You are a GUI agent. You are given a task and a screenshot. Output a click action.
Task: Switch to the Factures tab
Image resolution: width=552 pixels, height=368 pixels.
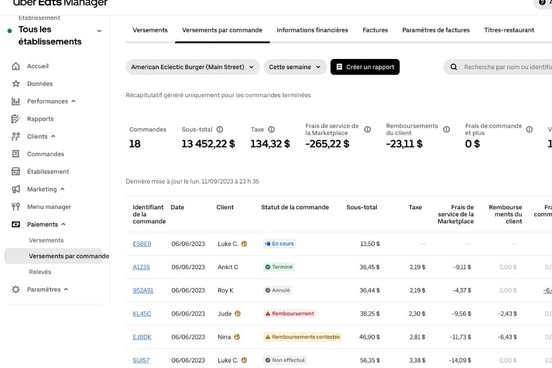(x=375, y=30)
